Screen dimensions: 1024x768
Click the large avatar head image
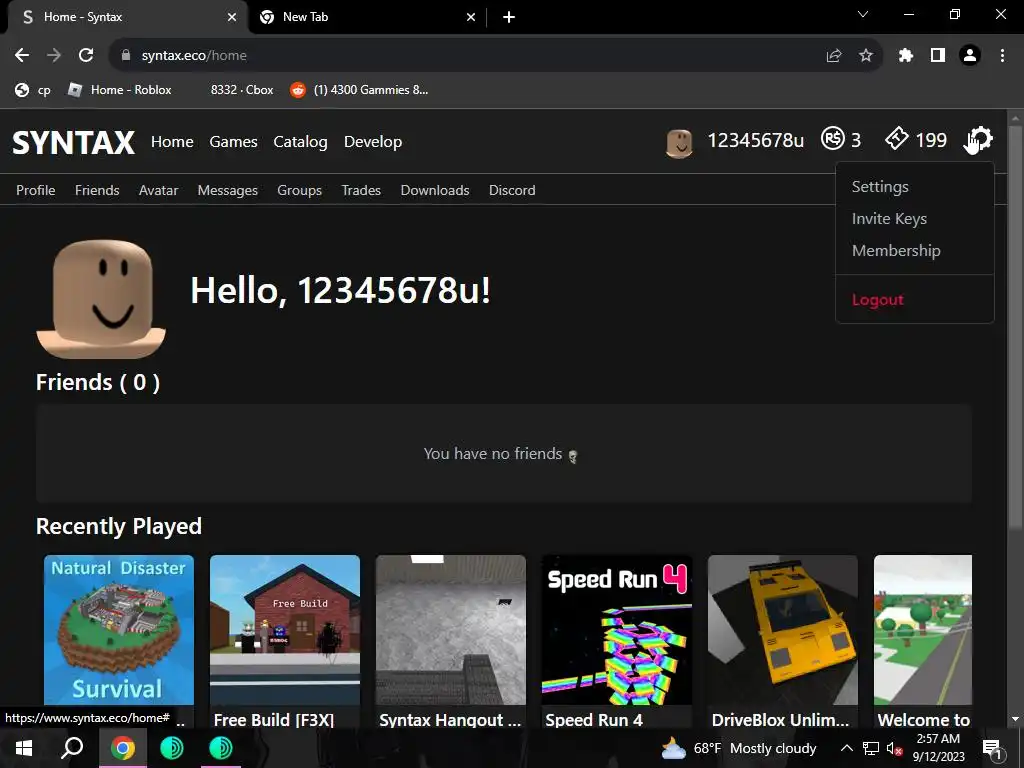tap(101, 299)
